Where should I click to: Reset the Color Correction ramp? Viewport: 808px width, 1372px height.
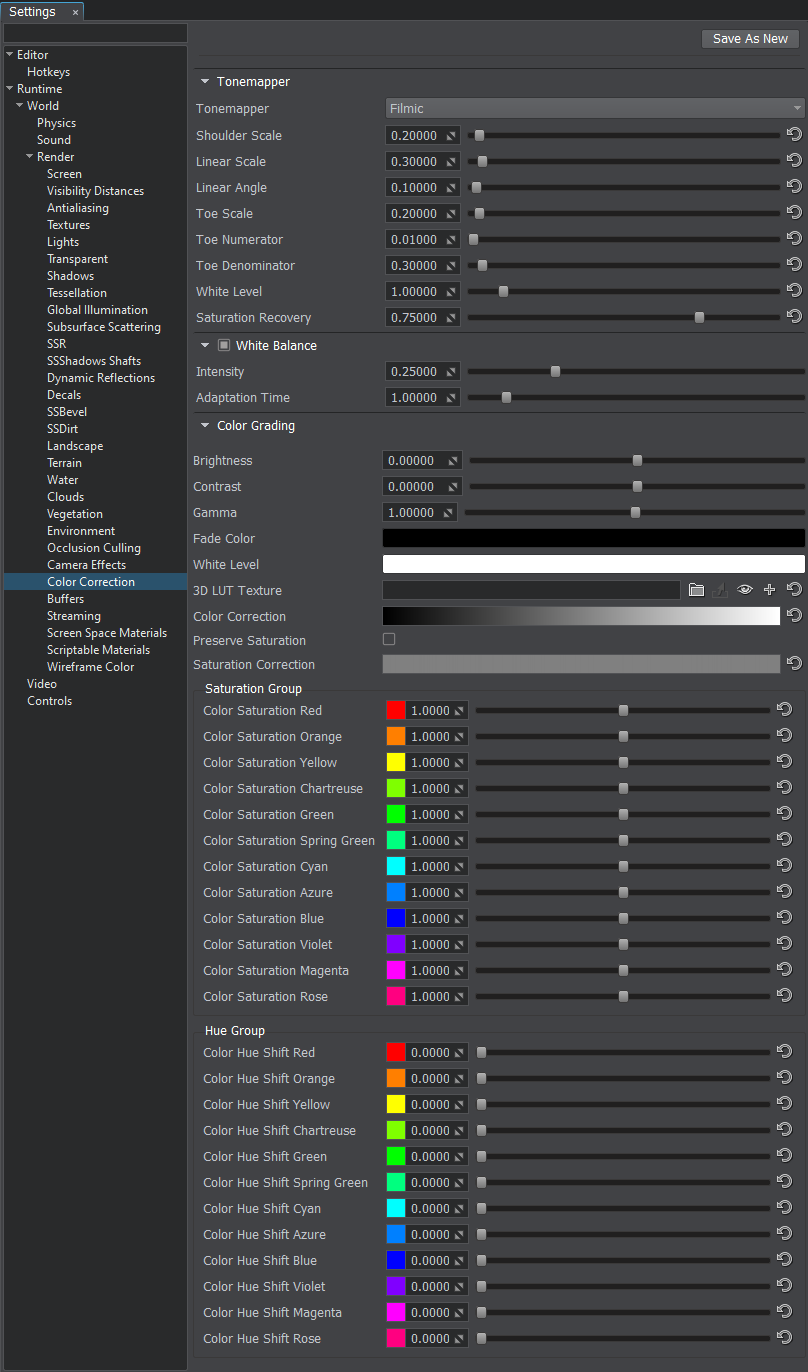(x=794, y=616)
